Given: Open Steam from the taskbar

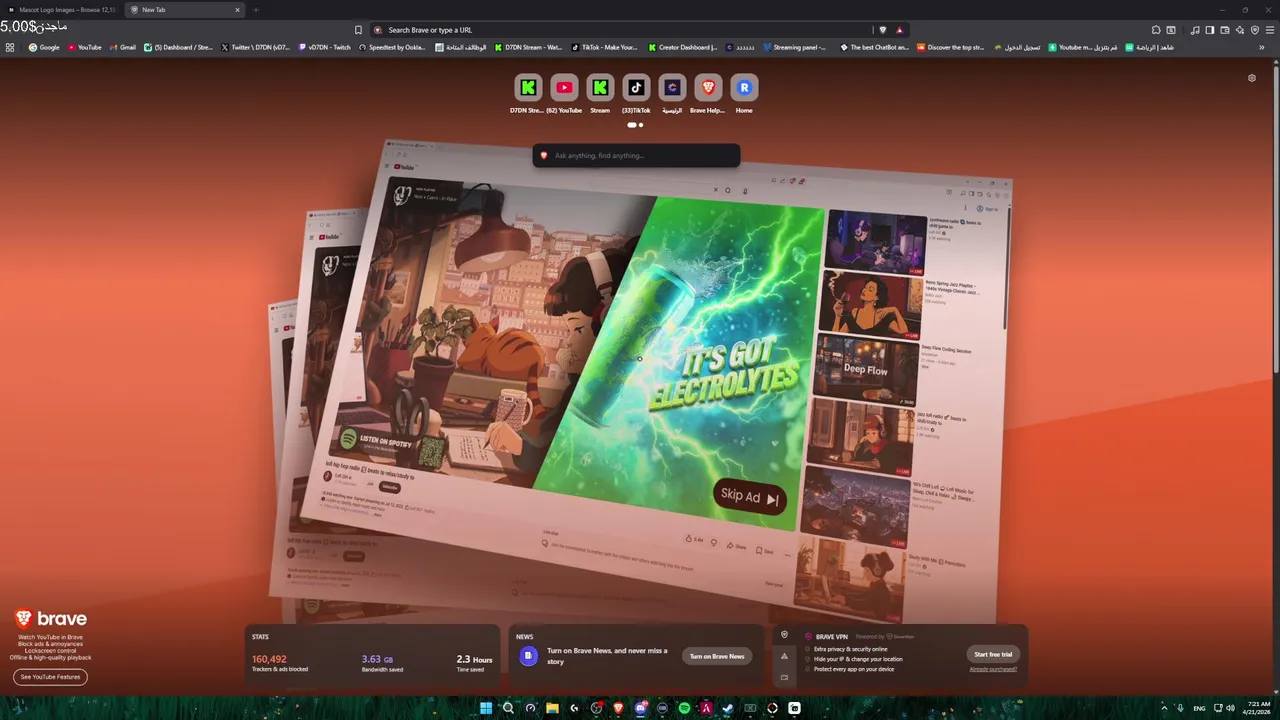Looking at the screenshot, I should pyautogui.click(x=728, y=708).
